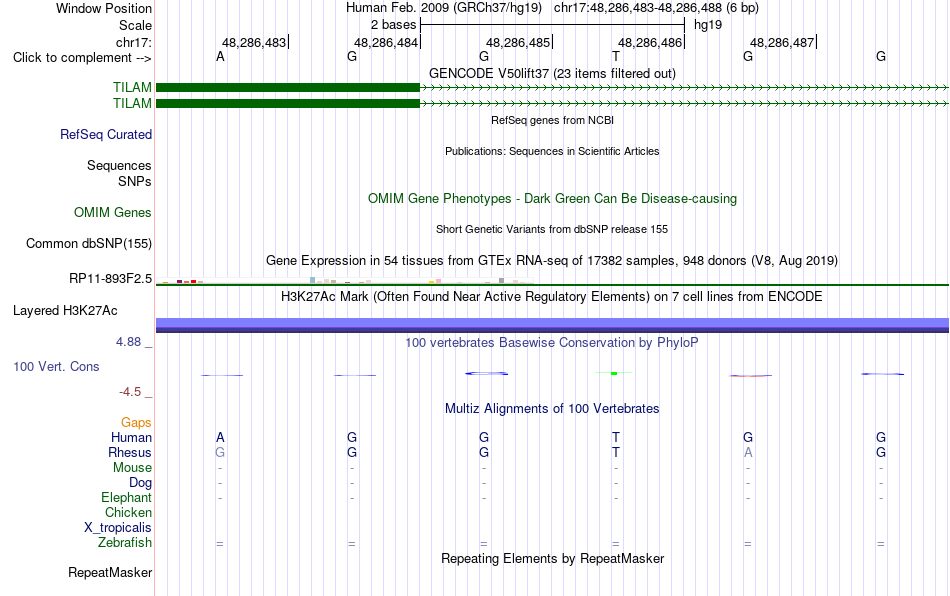Open 'Publications: Sequences in Scientific Articles' title
This screenshot has height=596, width=950.
552,151
